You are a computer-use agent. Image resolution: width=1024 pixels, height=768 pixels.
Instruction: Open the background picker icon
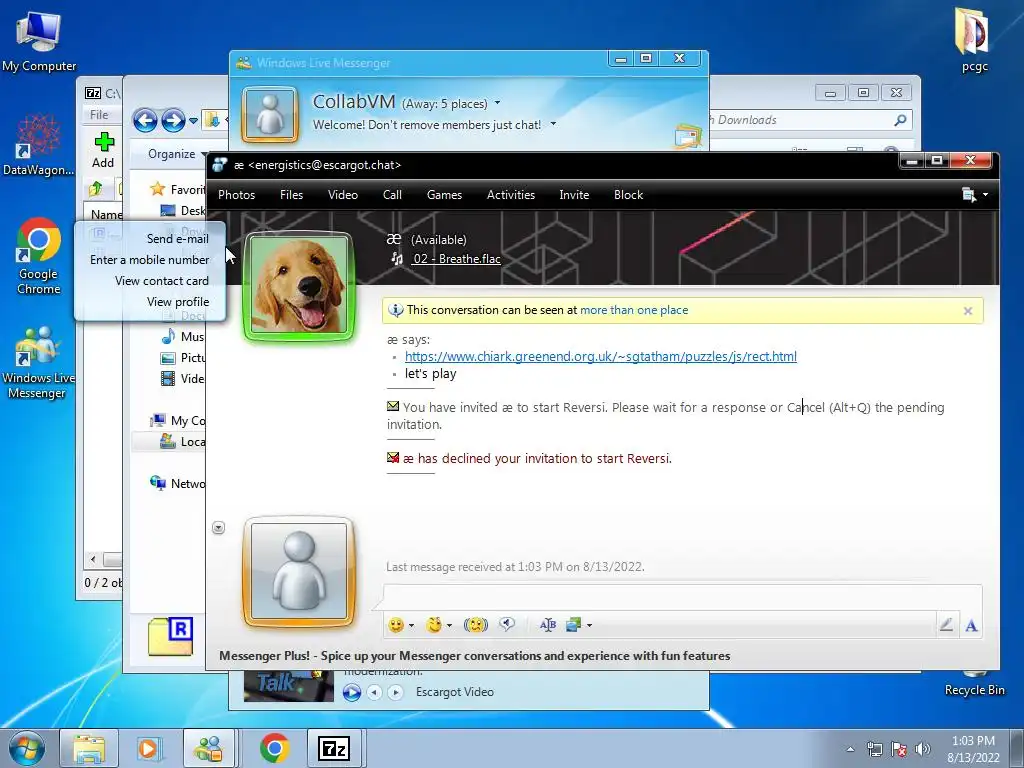(x=573, y=625)
